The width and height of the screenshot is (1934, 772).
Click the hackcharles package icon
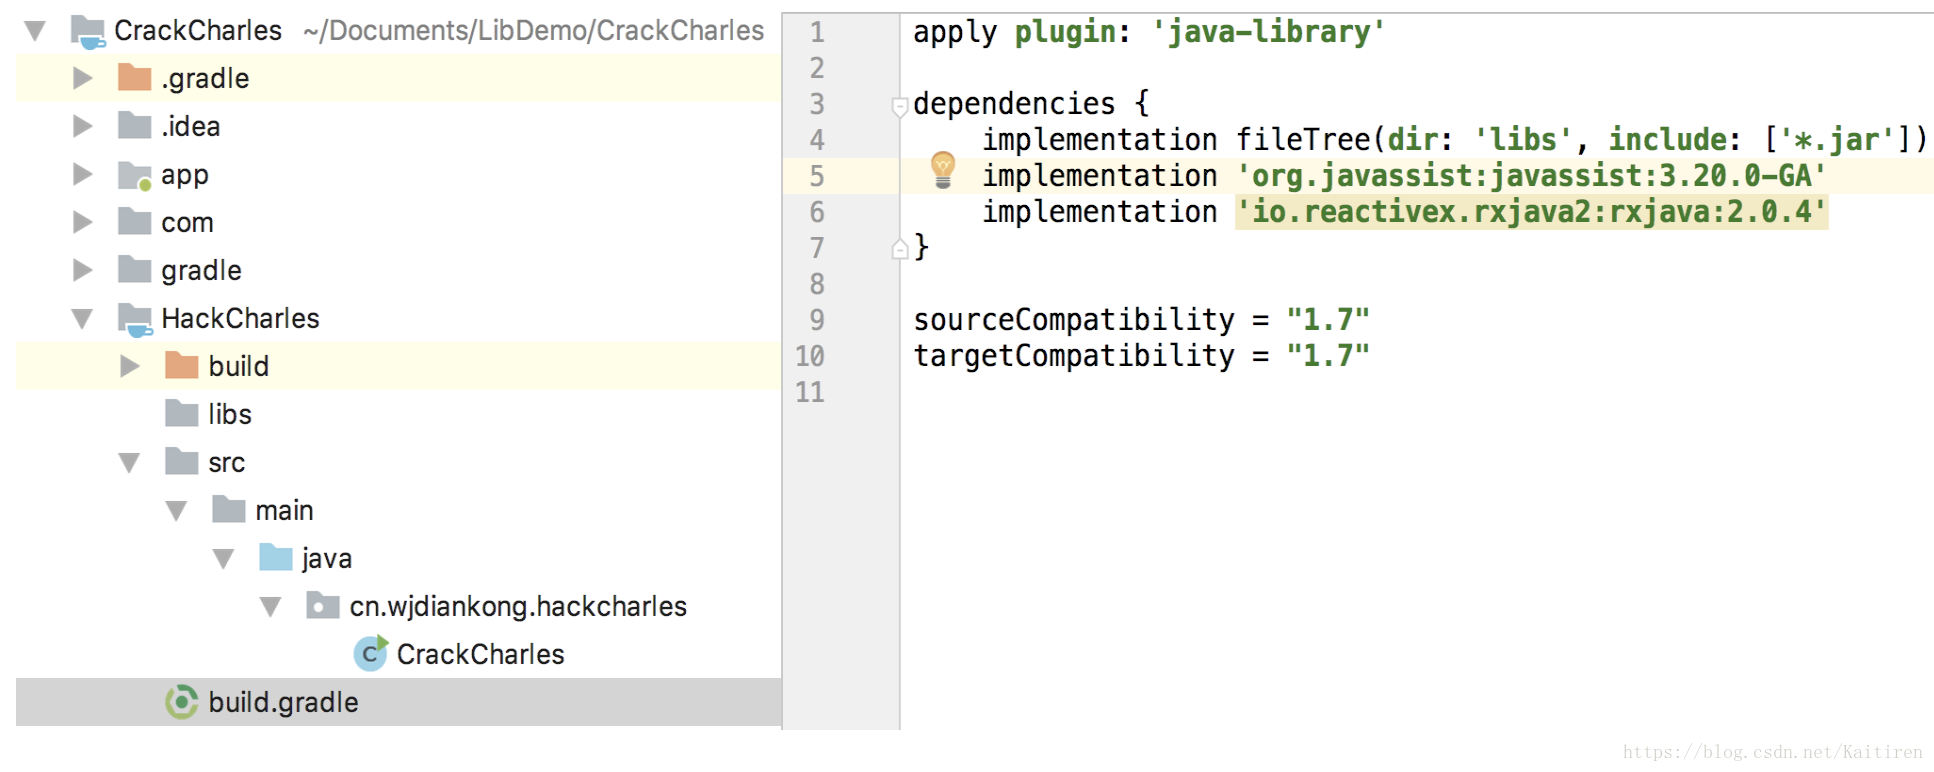click(x=323, y=605)
